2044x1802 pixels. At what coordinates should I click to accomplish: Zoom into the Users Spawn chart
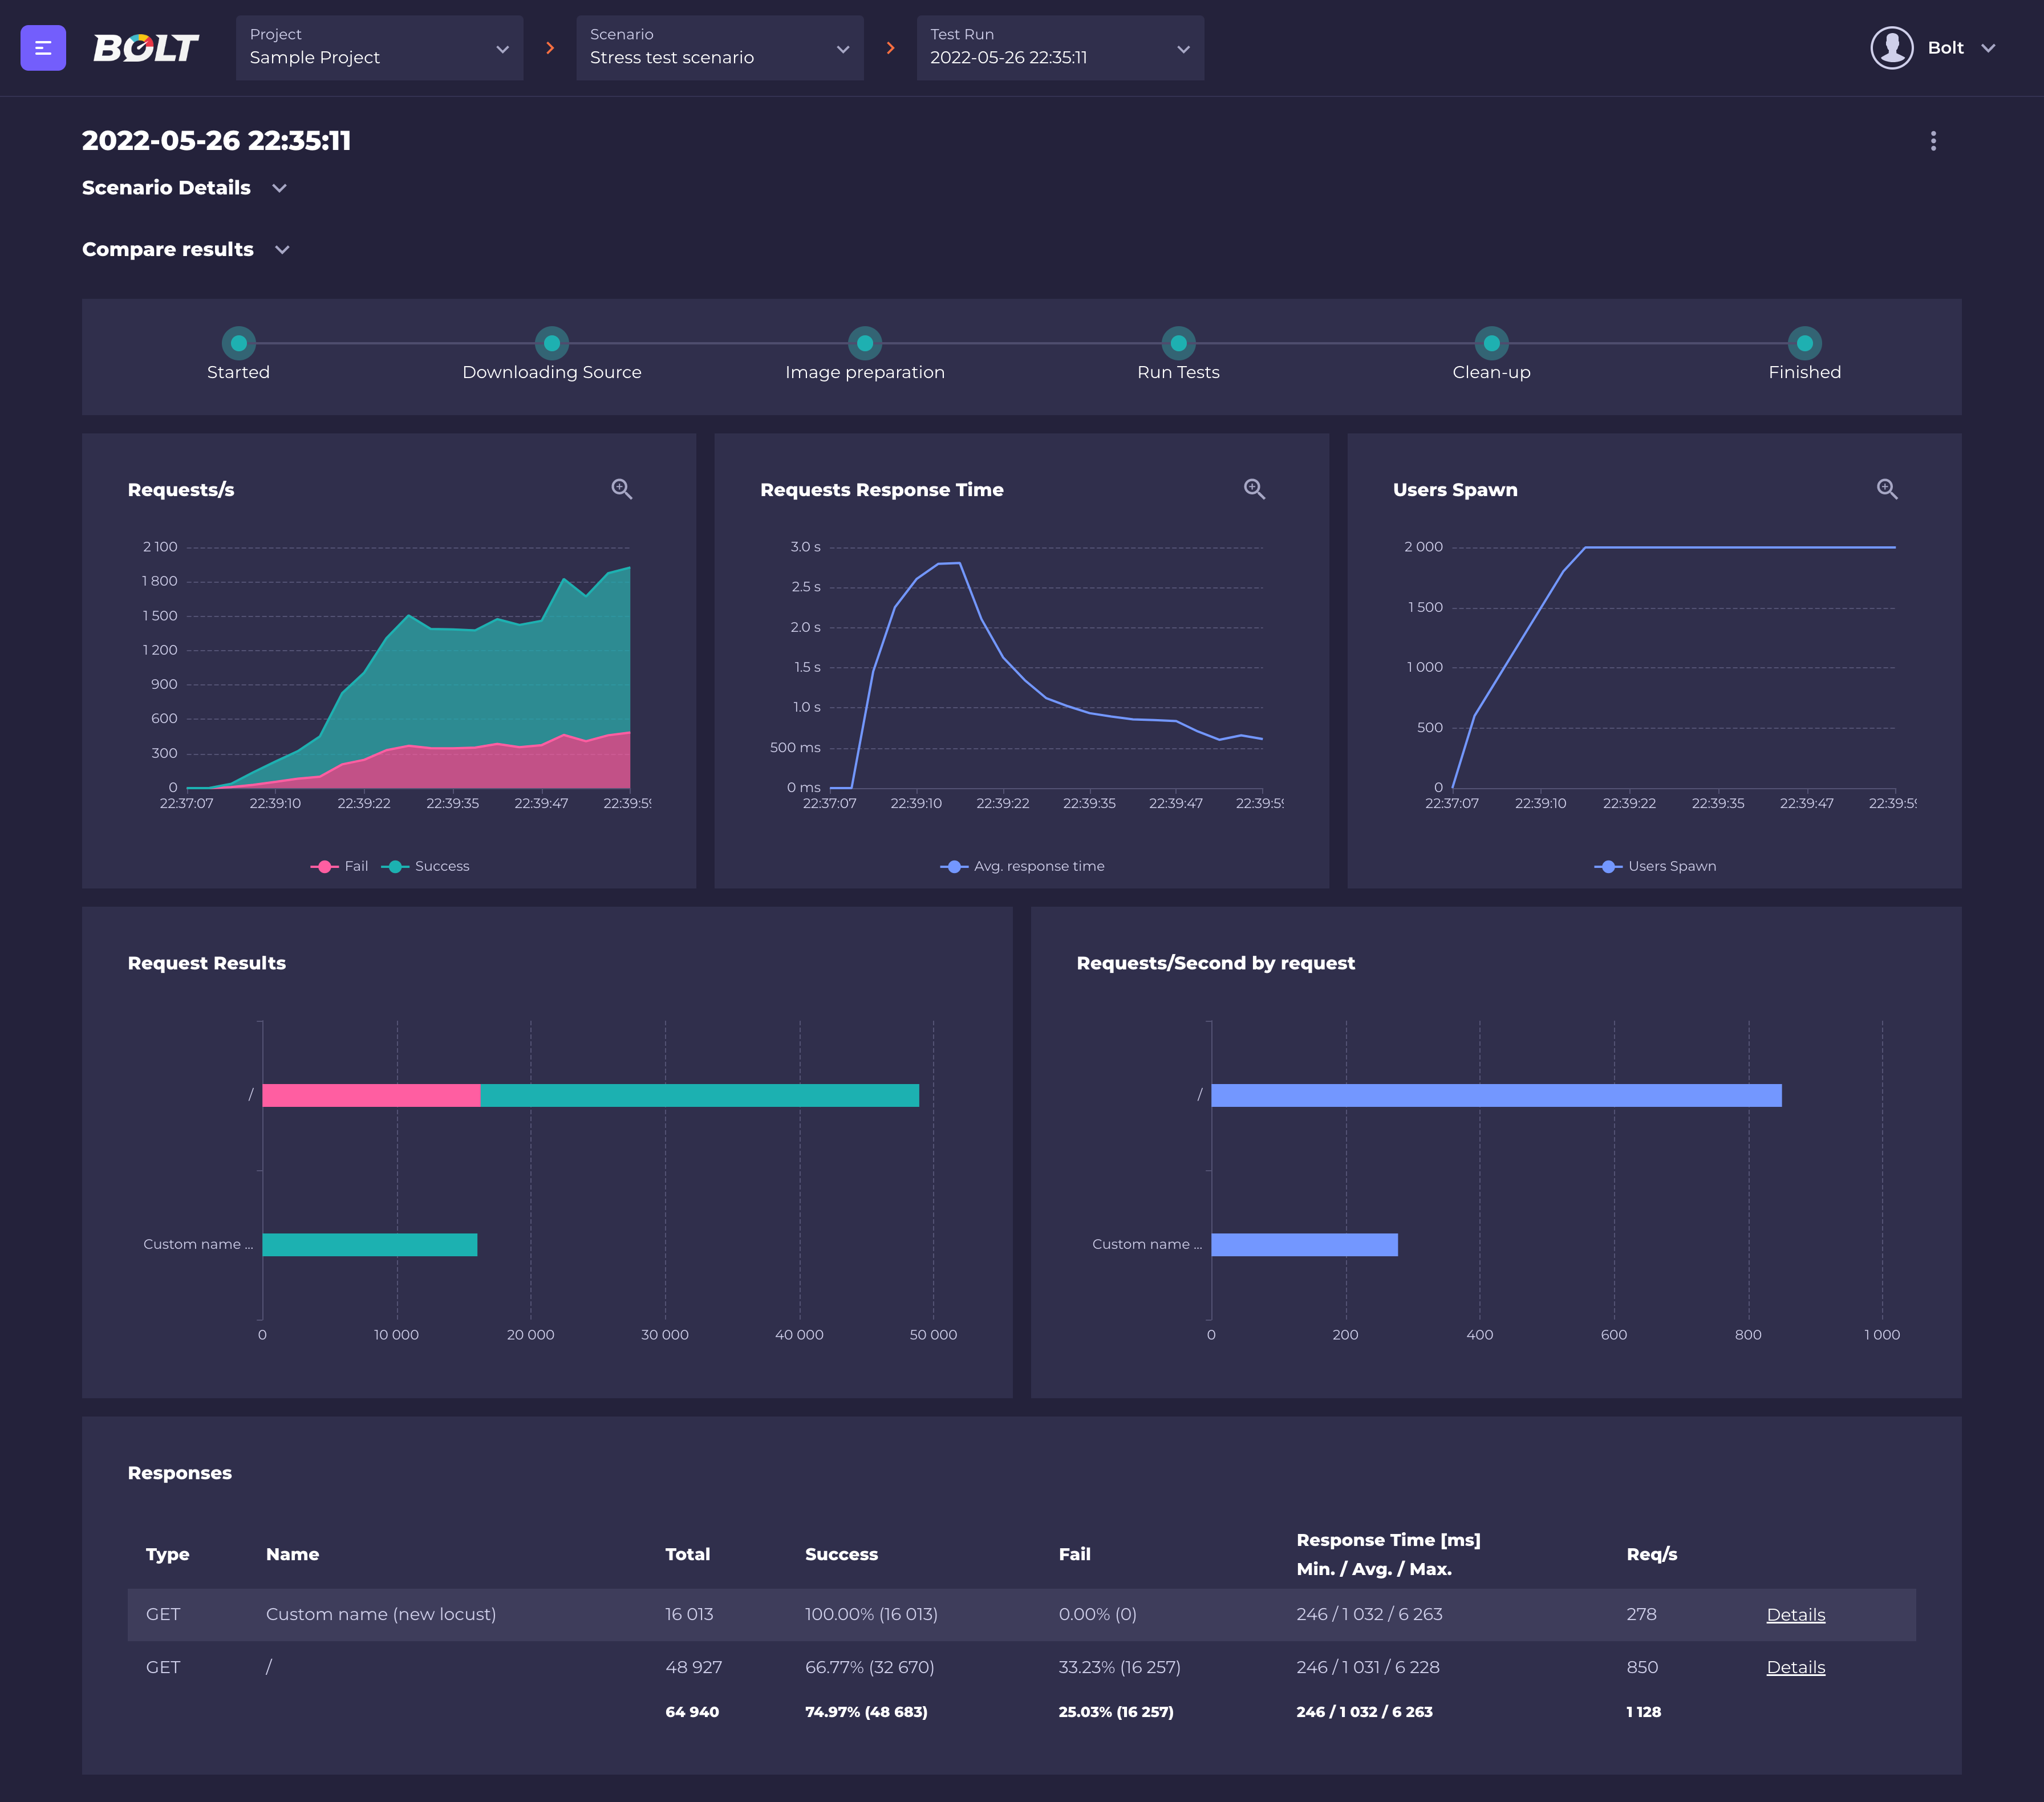click(x=1886, y=489)
